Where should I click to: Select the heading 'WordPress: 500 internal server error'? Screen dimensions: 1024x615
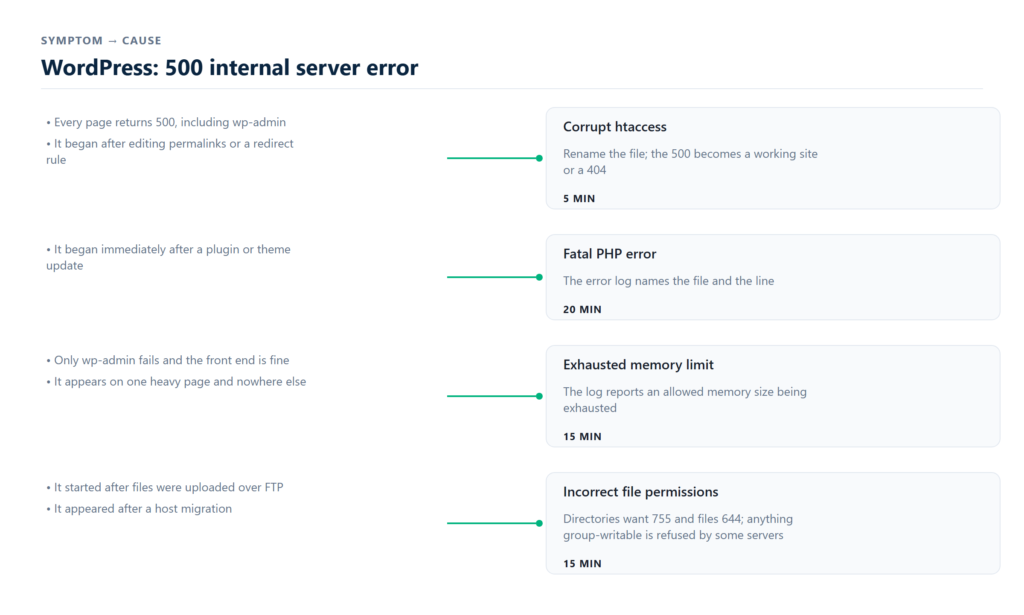[x=229, y=68]
